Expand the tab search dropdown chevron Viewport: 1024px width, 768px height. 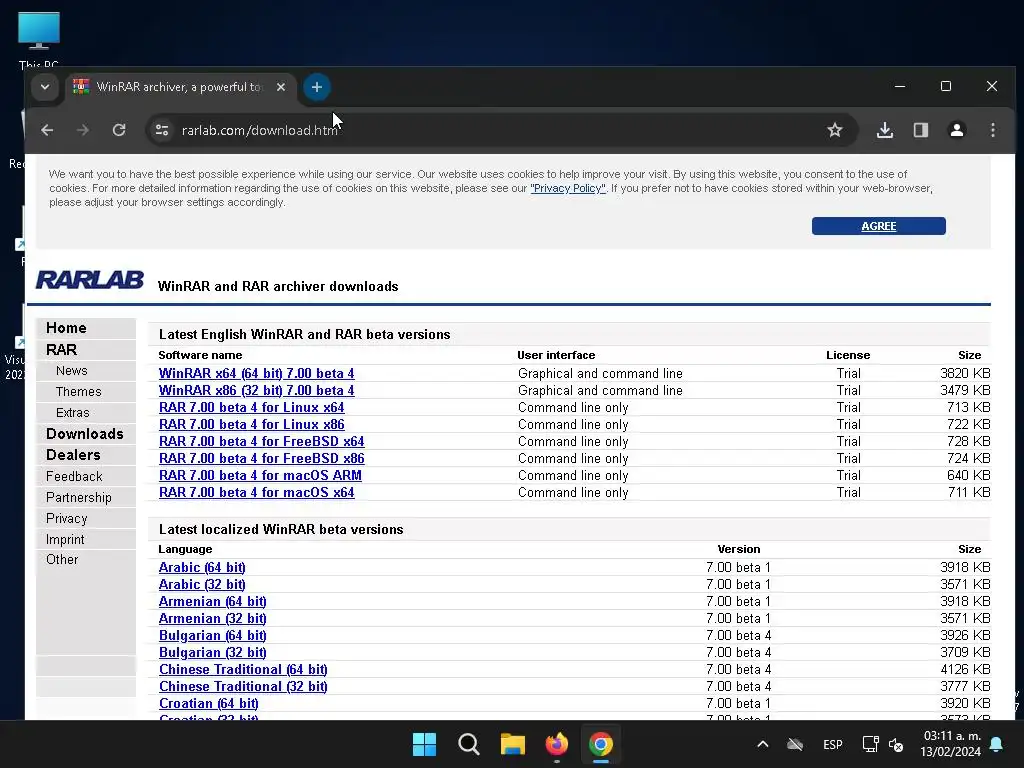(x=44, y=87)
